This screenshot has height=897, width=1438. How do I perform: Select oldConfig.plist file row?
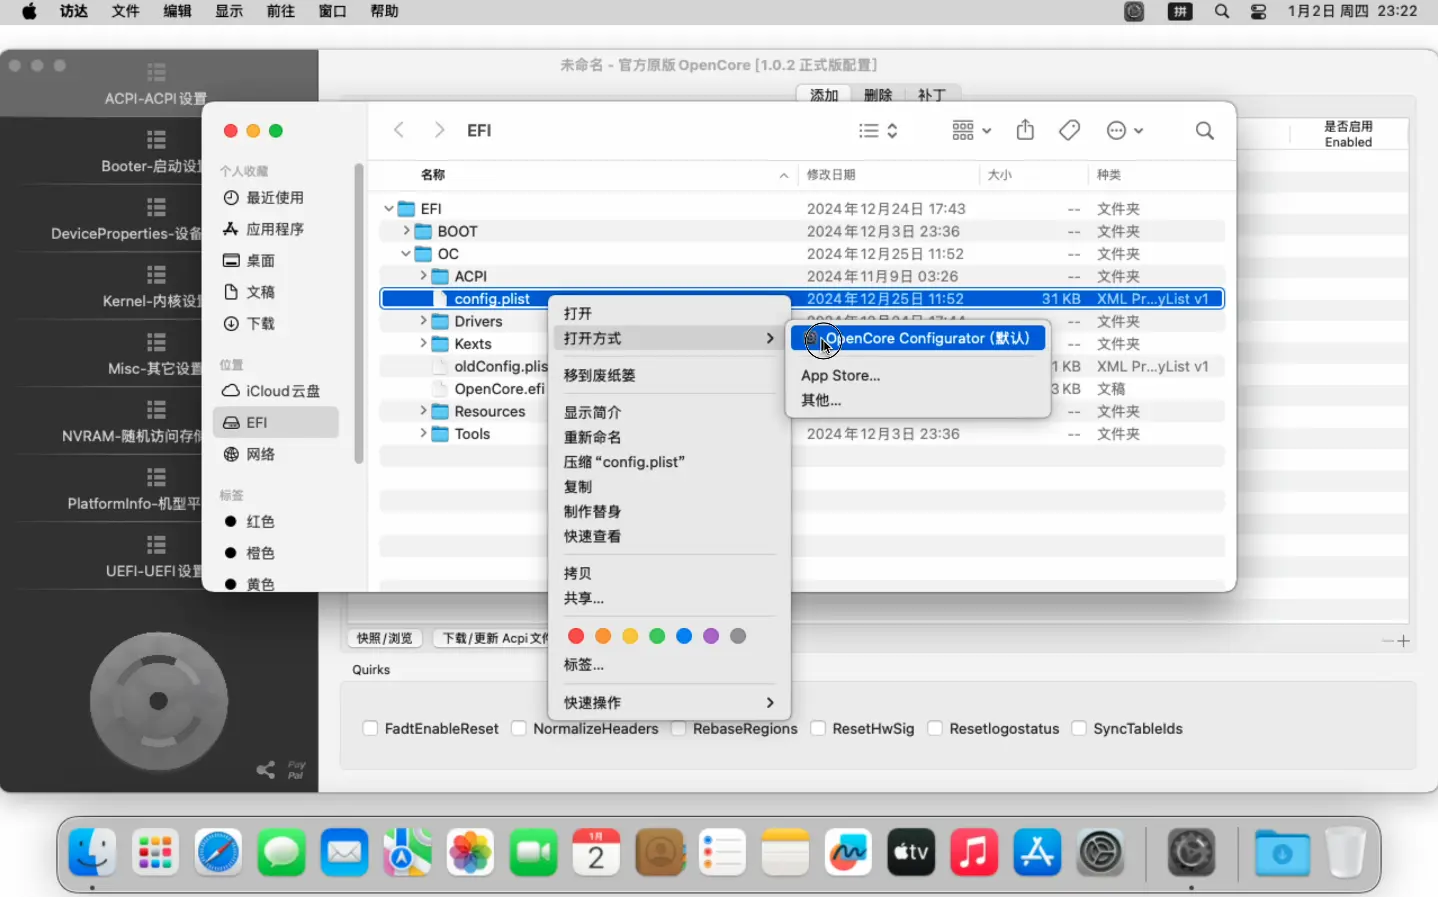coord(802,366)
